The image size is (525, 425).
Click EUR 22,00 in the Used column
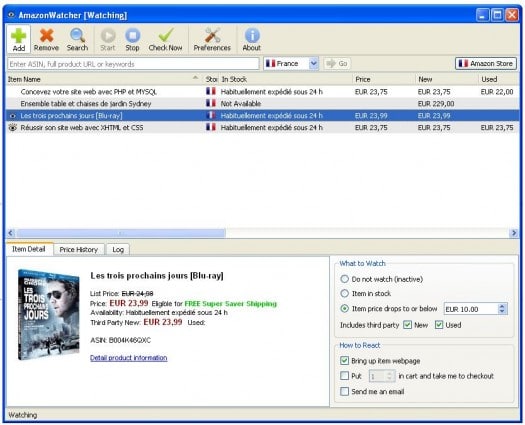tap(497, 92)
